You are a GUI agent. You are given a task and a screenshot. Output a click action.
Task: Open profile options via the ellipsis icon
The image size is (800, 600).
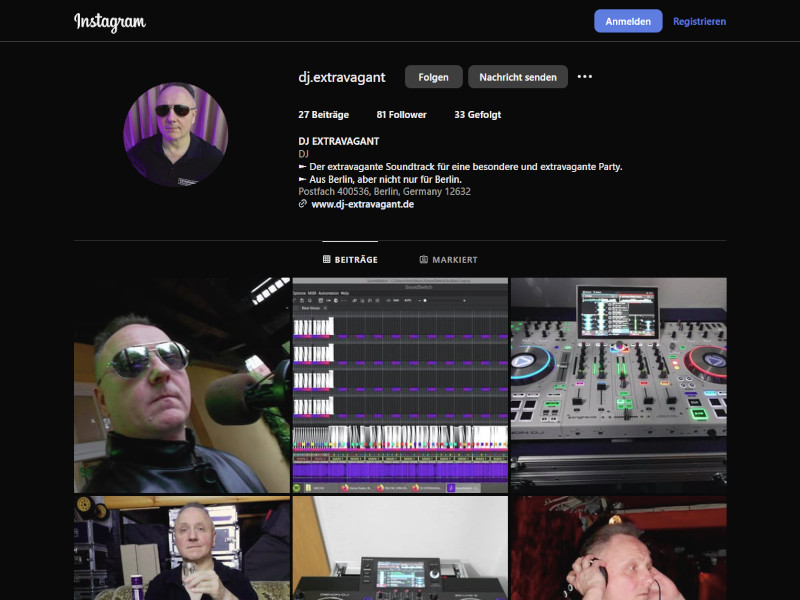pos(584,76)
